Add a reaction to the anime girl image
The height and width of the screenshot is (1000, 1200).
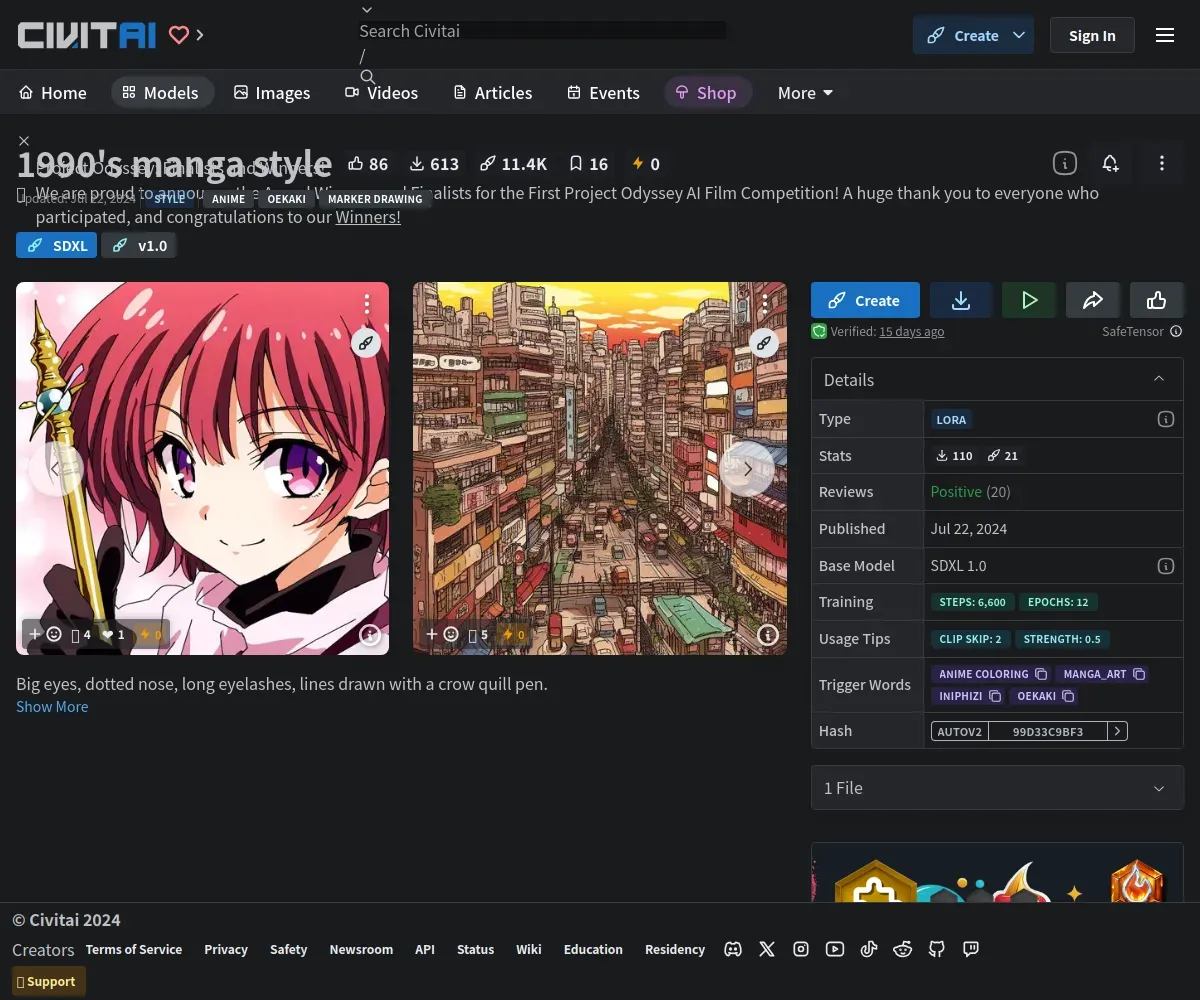tap(45, 634)
